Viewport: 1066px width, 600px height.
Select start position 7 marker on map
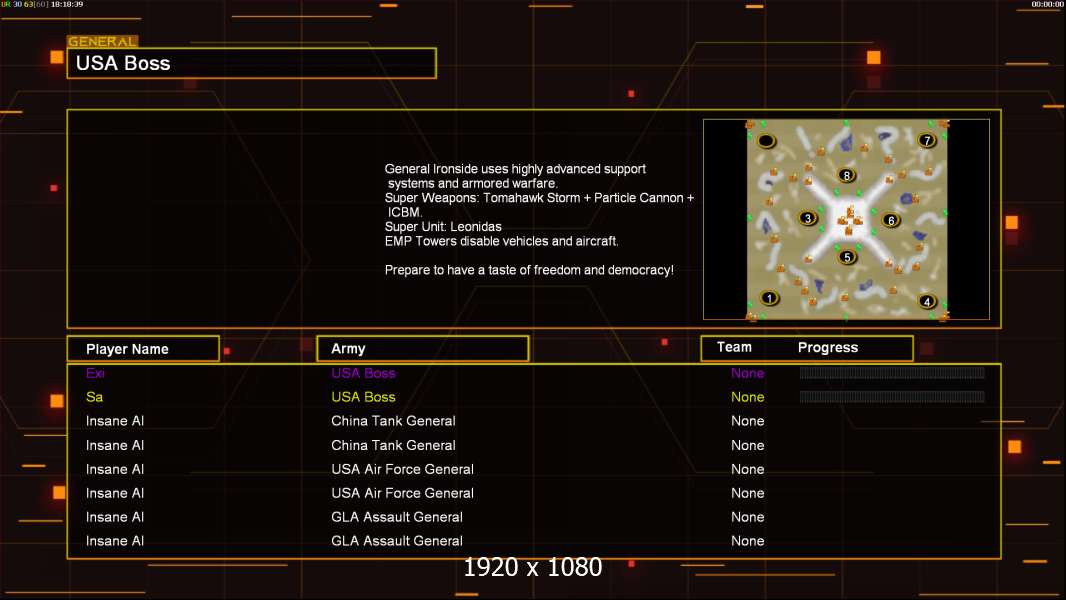pyautogui.click(x=927, y=141)
